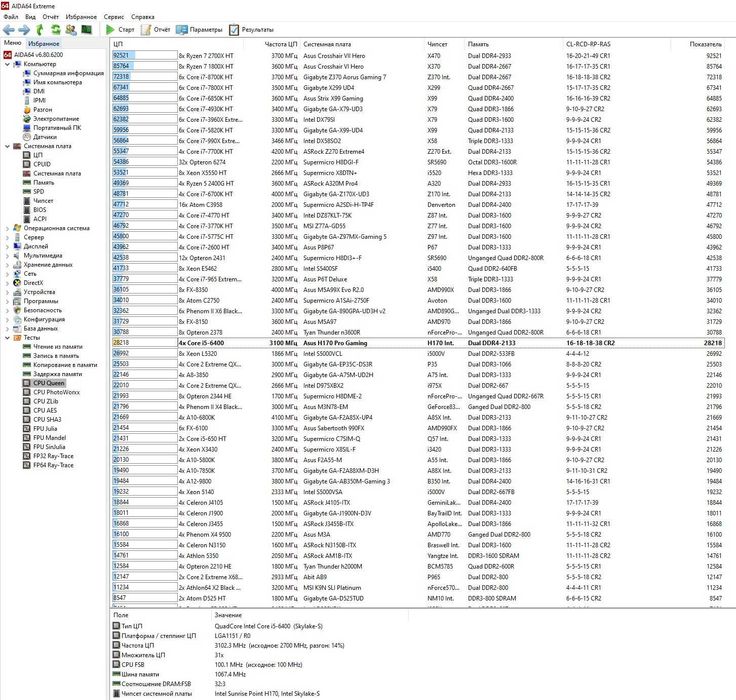The height and width of the screenshot is (700, 736).
Task: Go back with the left arrow toolbar icon
Action: pos(8,30)
